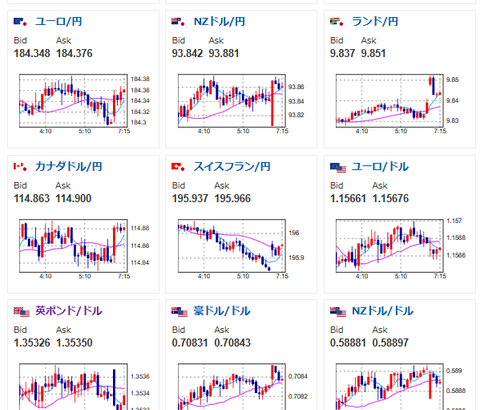Image resolution: width=480 pixels, height=410 pixels.
Task: Open the ランド/円 currency pair link
Action: [x=375, y=22]
